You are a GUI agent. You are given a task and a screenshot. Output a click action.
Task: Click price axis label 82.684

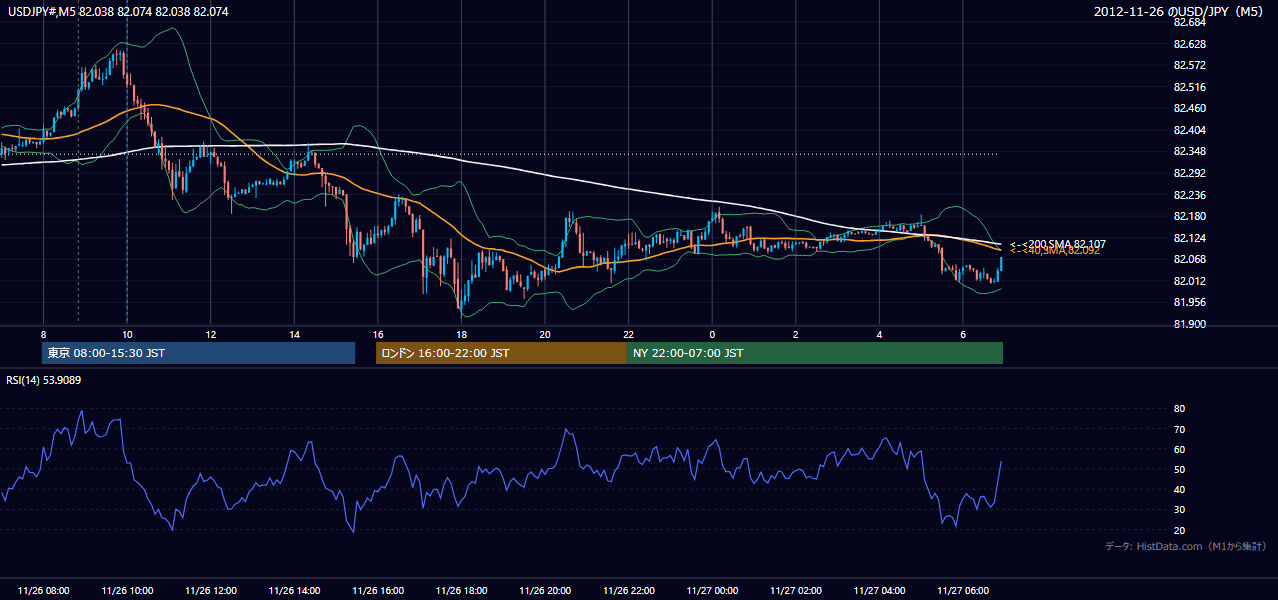click(x=1190, y=22)
